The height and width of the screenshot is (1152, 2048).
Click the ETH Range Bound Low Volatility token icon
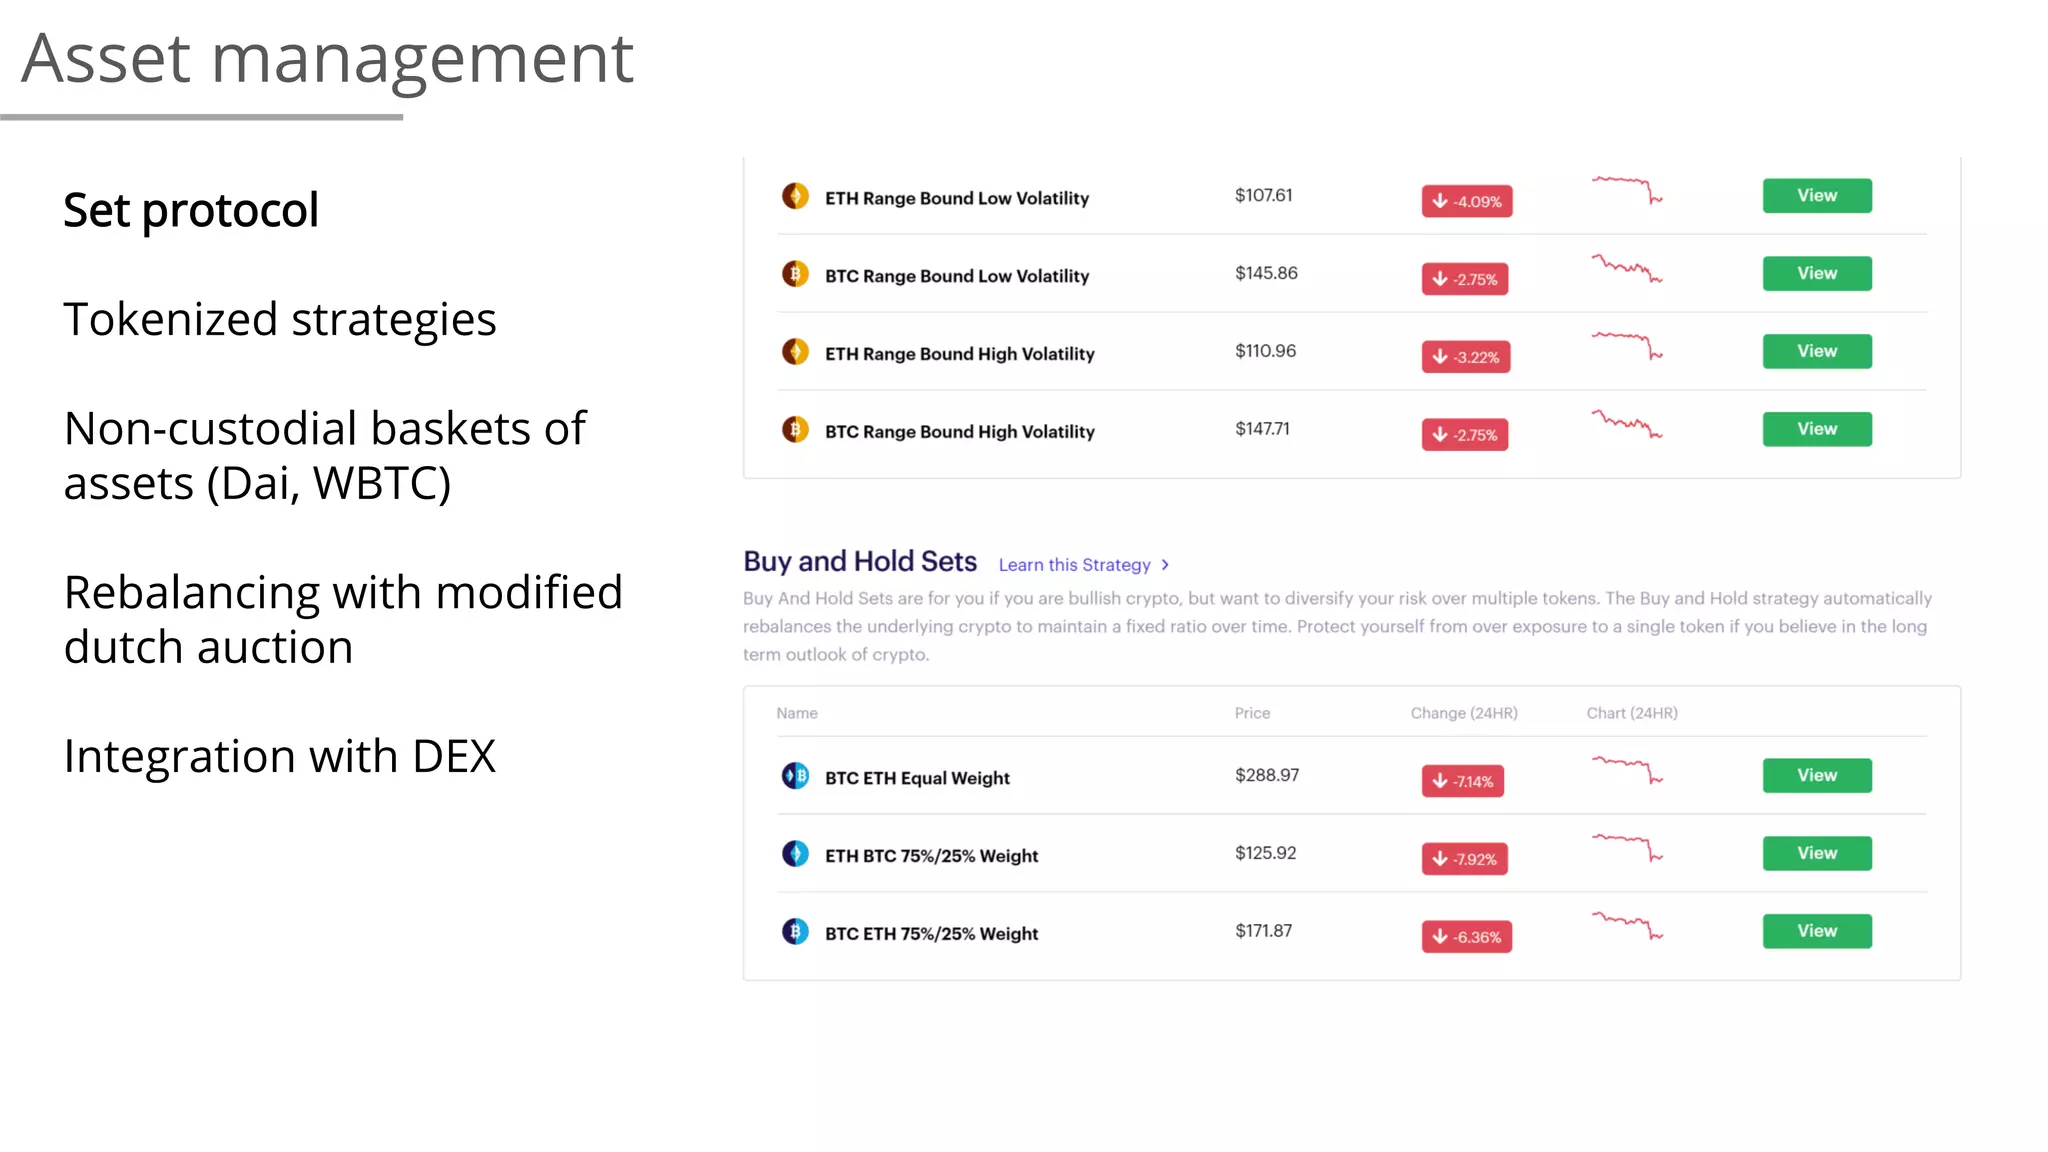point(795,196)
